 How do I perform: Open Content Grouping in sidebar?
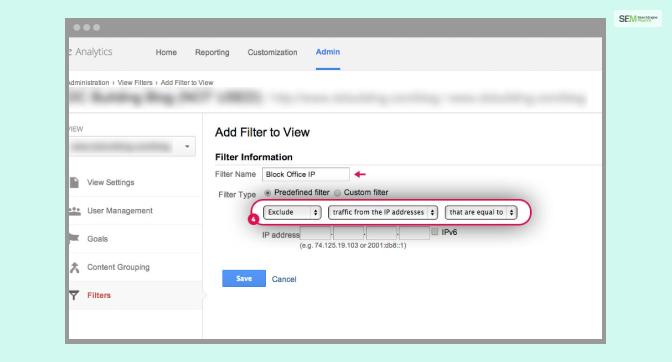point(118,267)
